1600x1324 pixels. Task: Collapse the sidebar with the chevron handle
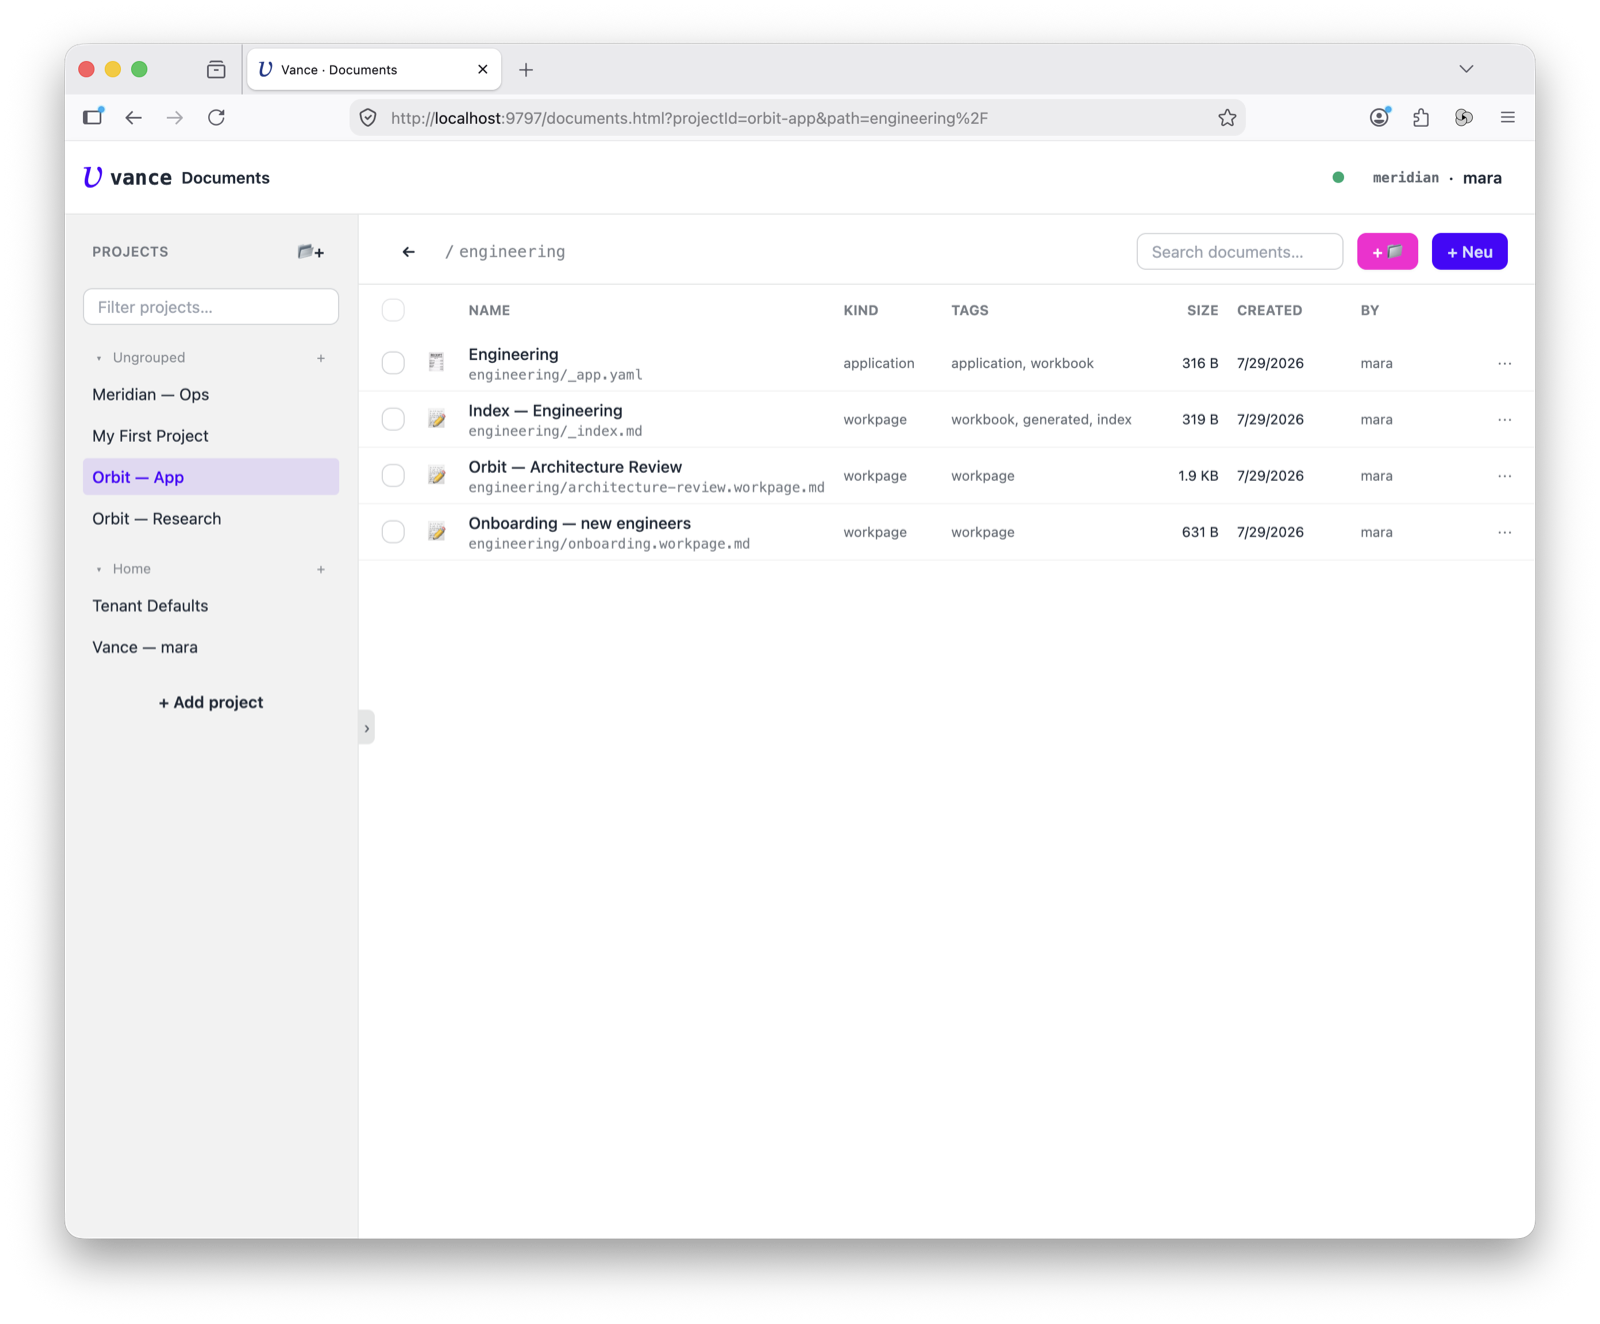pos(367,728)
